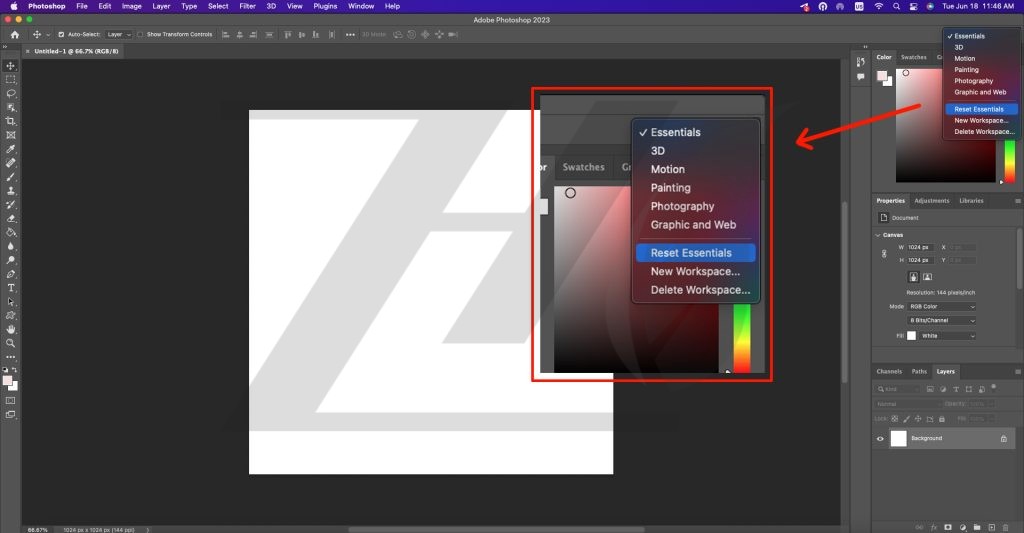The height and width of the screenshot is (533, 1024).
Task: Click the foreground color swatch in toolbar
Action: [8, 380]
